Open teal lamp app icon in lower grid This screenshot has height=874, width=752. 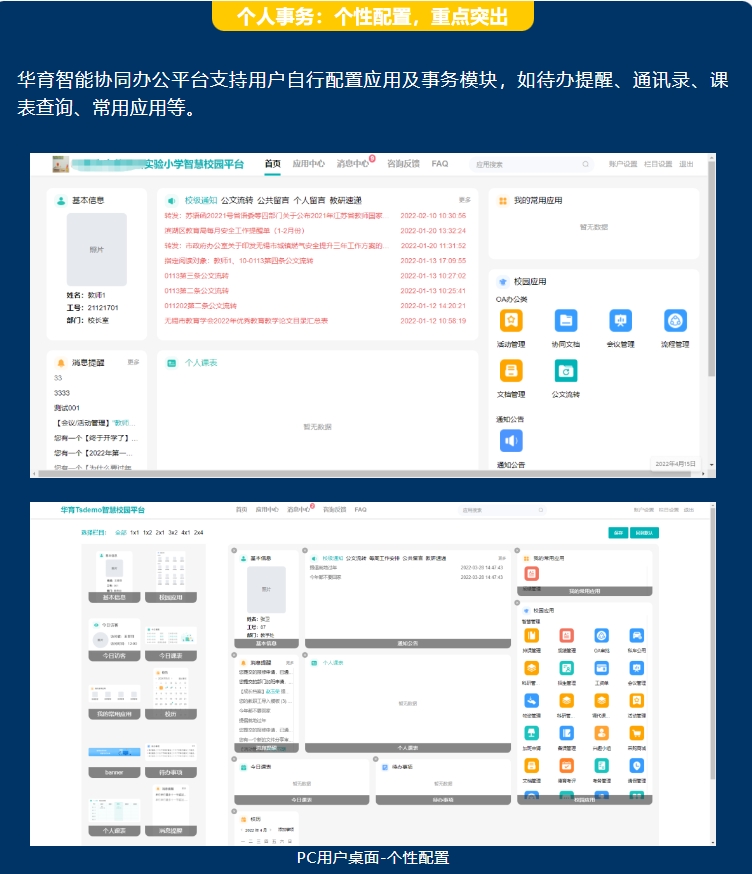click(x=531, y=733)
